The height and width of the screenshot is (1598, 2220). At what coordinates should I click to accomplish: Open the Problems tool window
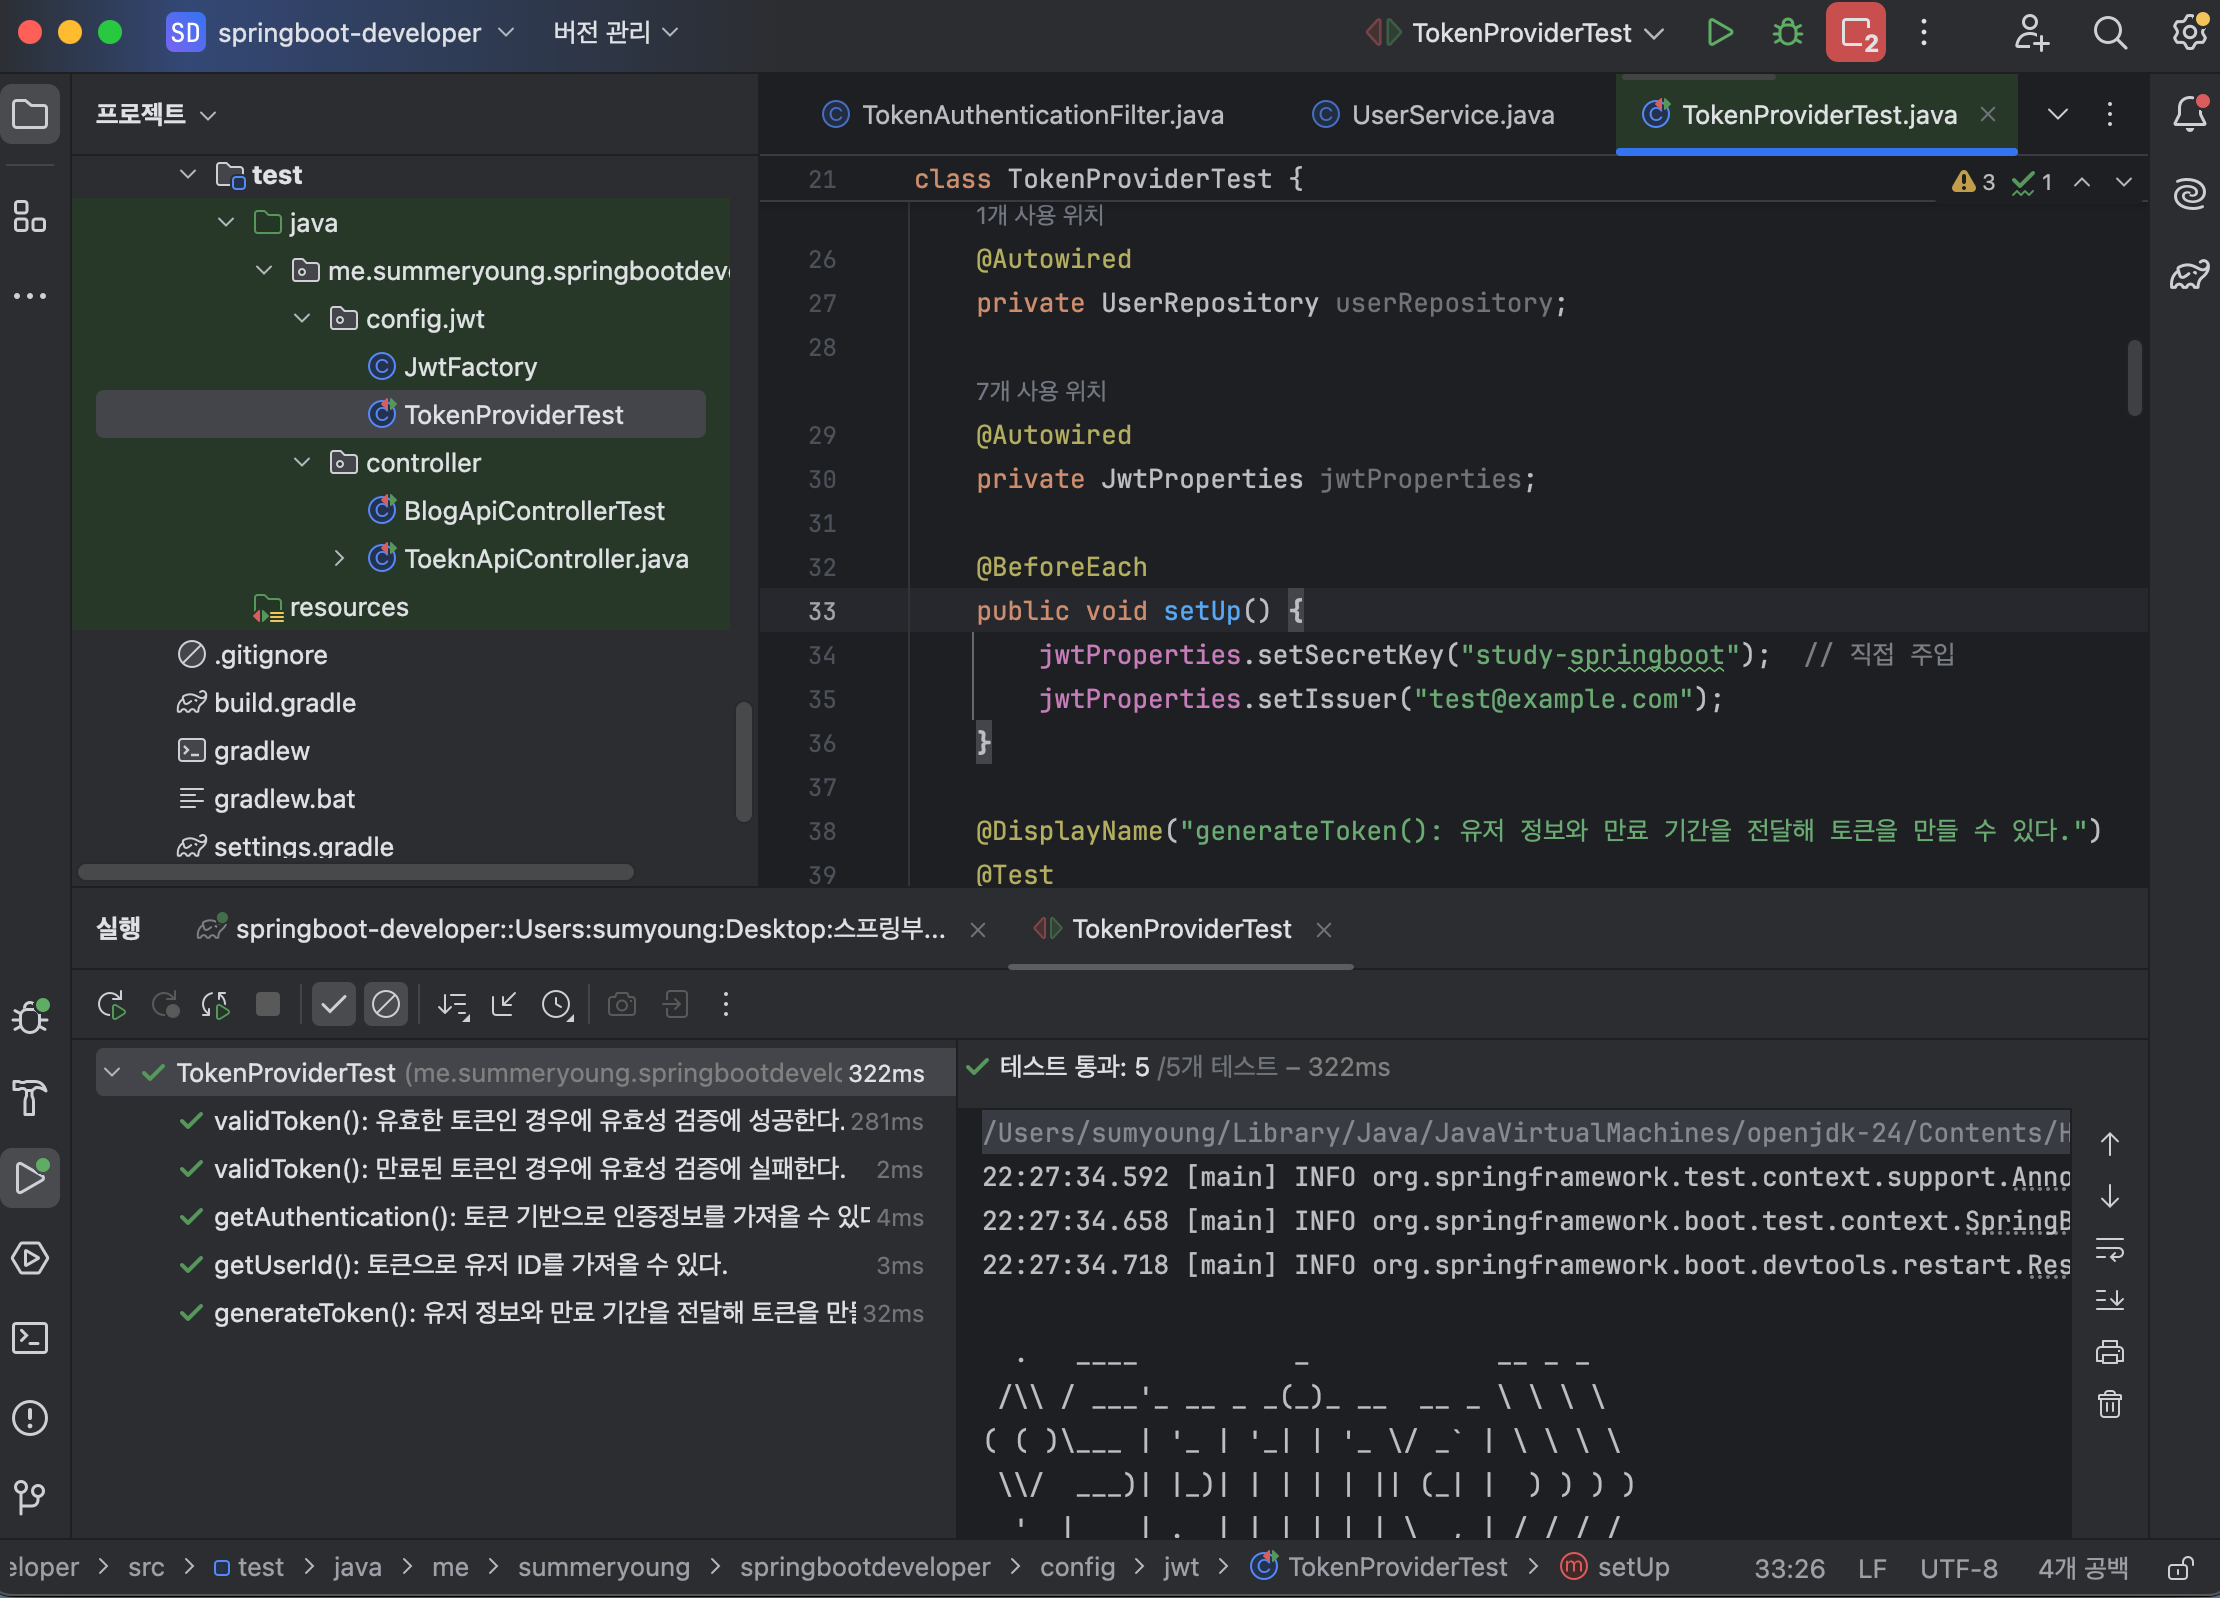coord(30,1417)
